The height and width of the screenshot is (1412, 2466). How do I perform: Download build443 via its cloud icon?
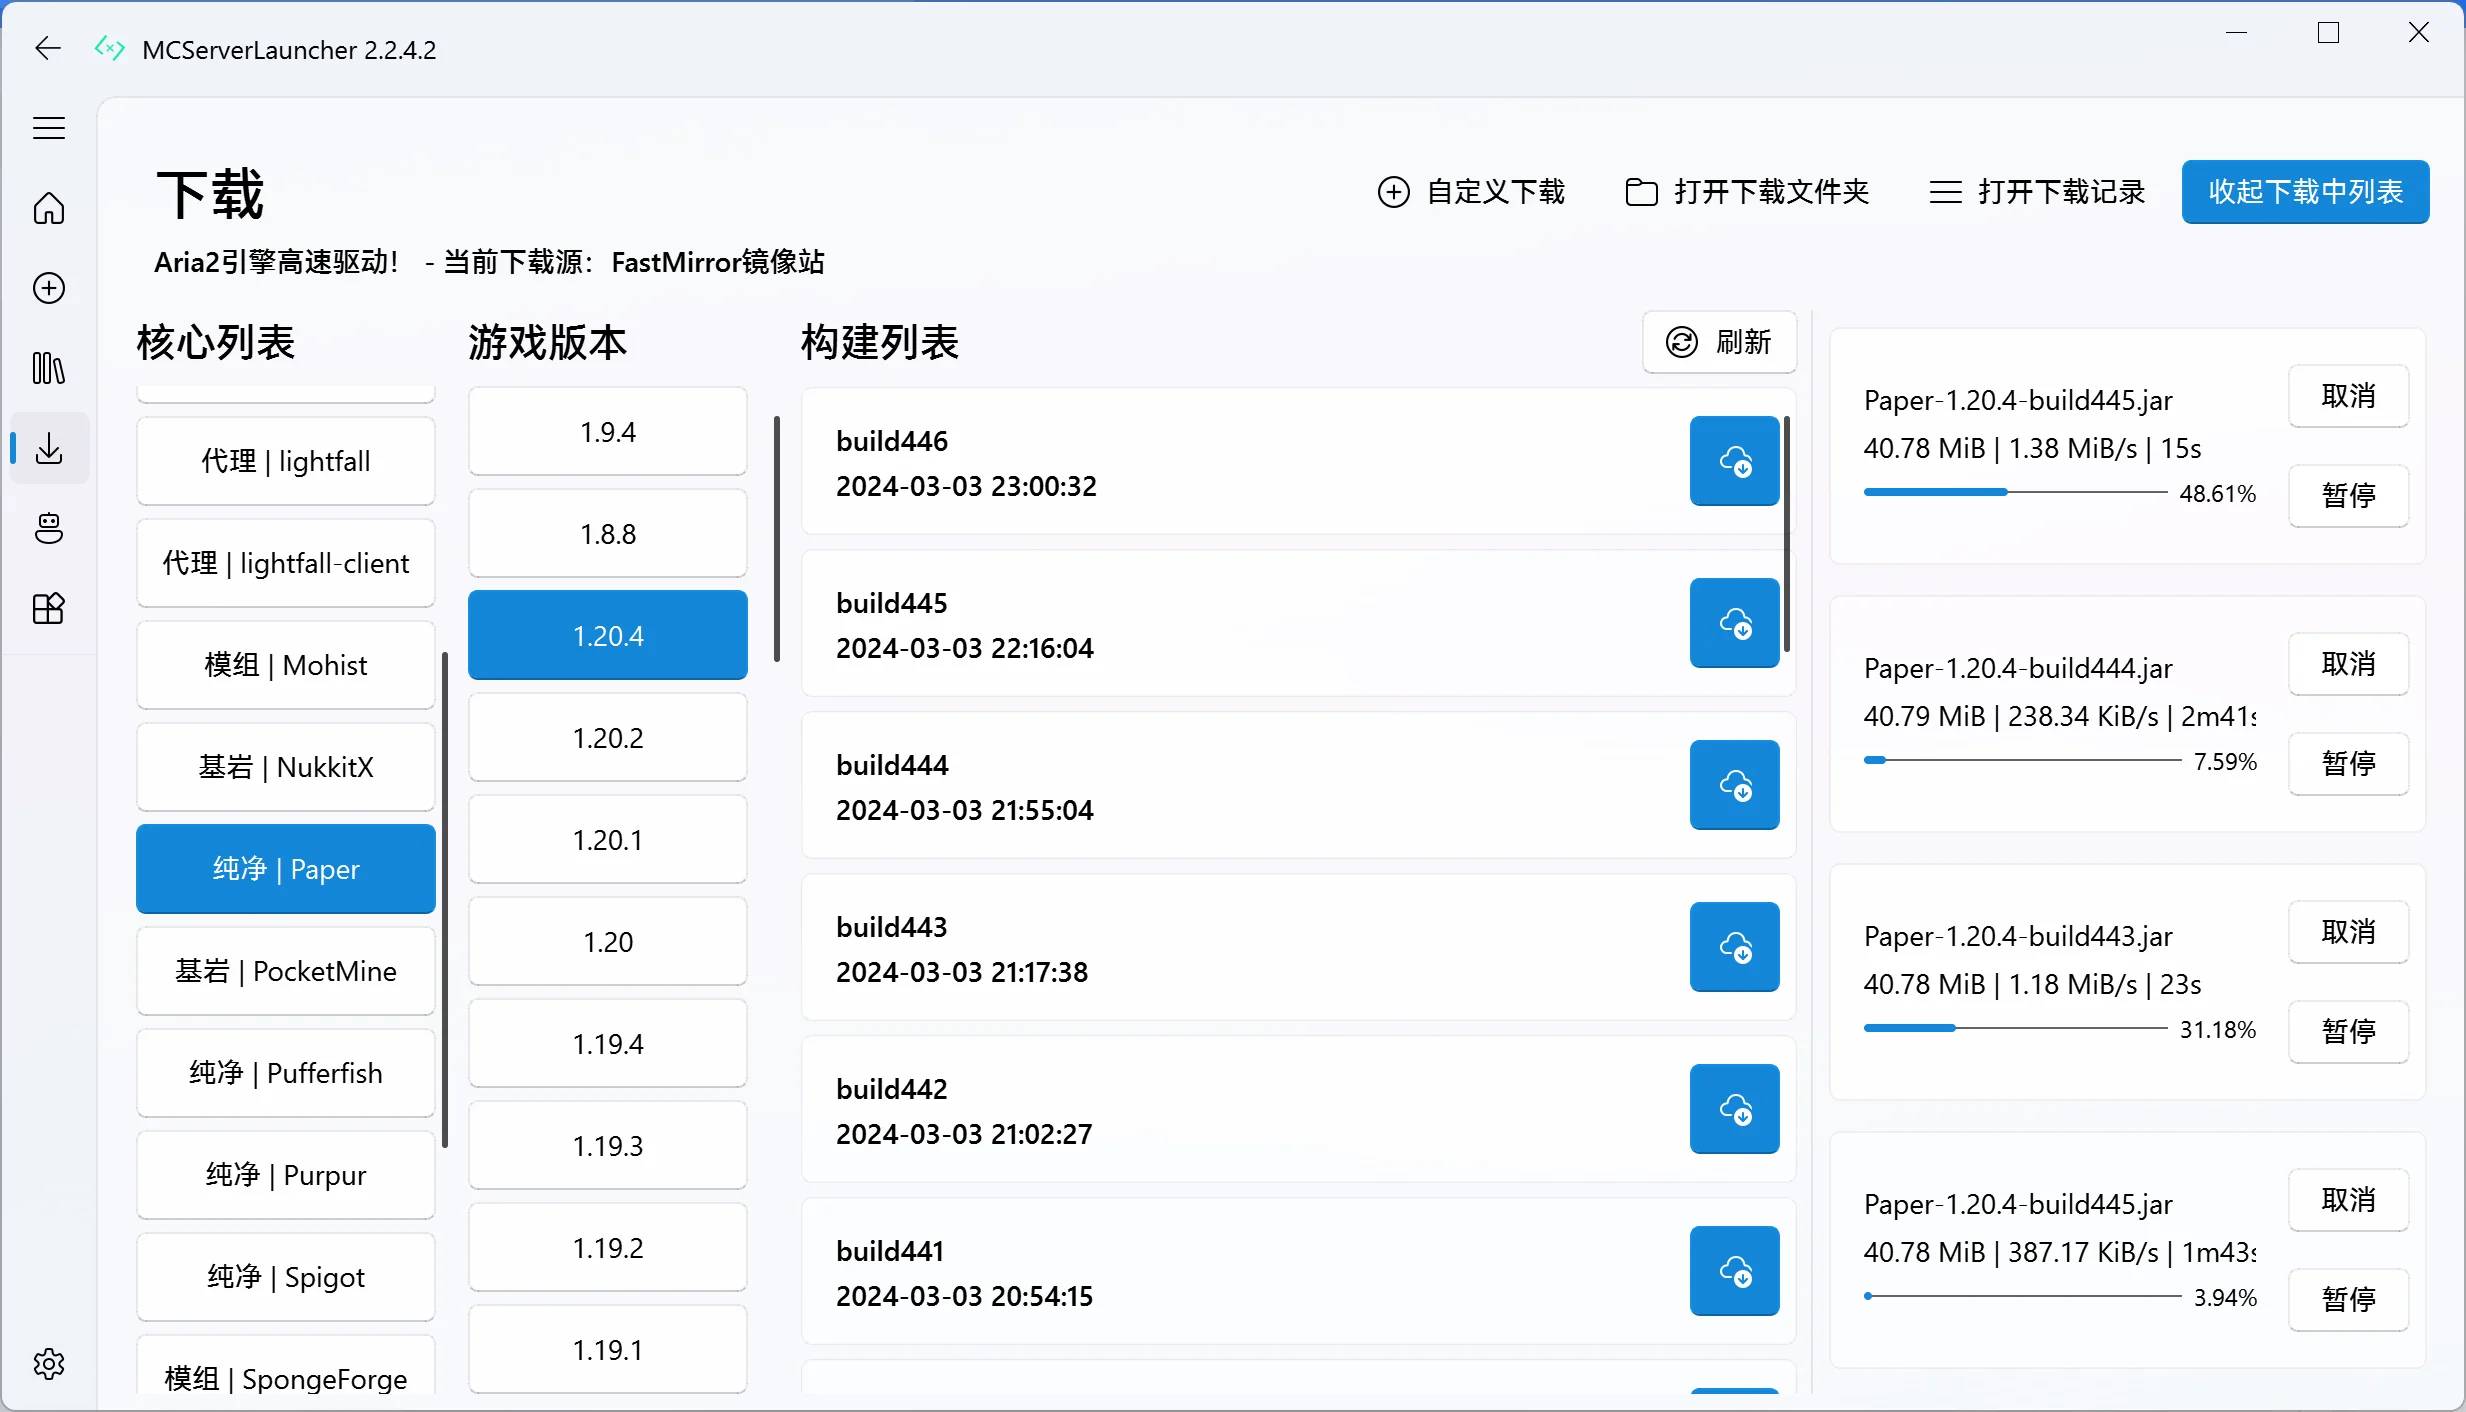(x=1735, y=947)
